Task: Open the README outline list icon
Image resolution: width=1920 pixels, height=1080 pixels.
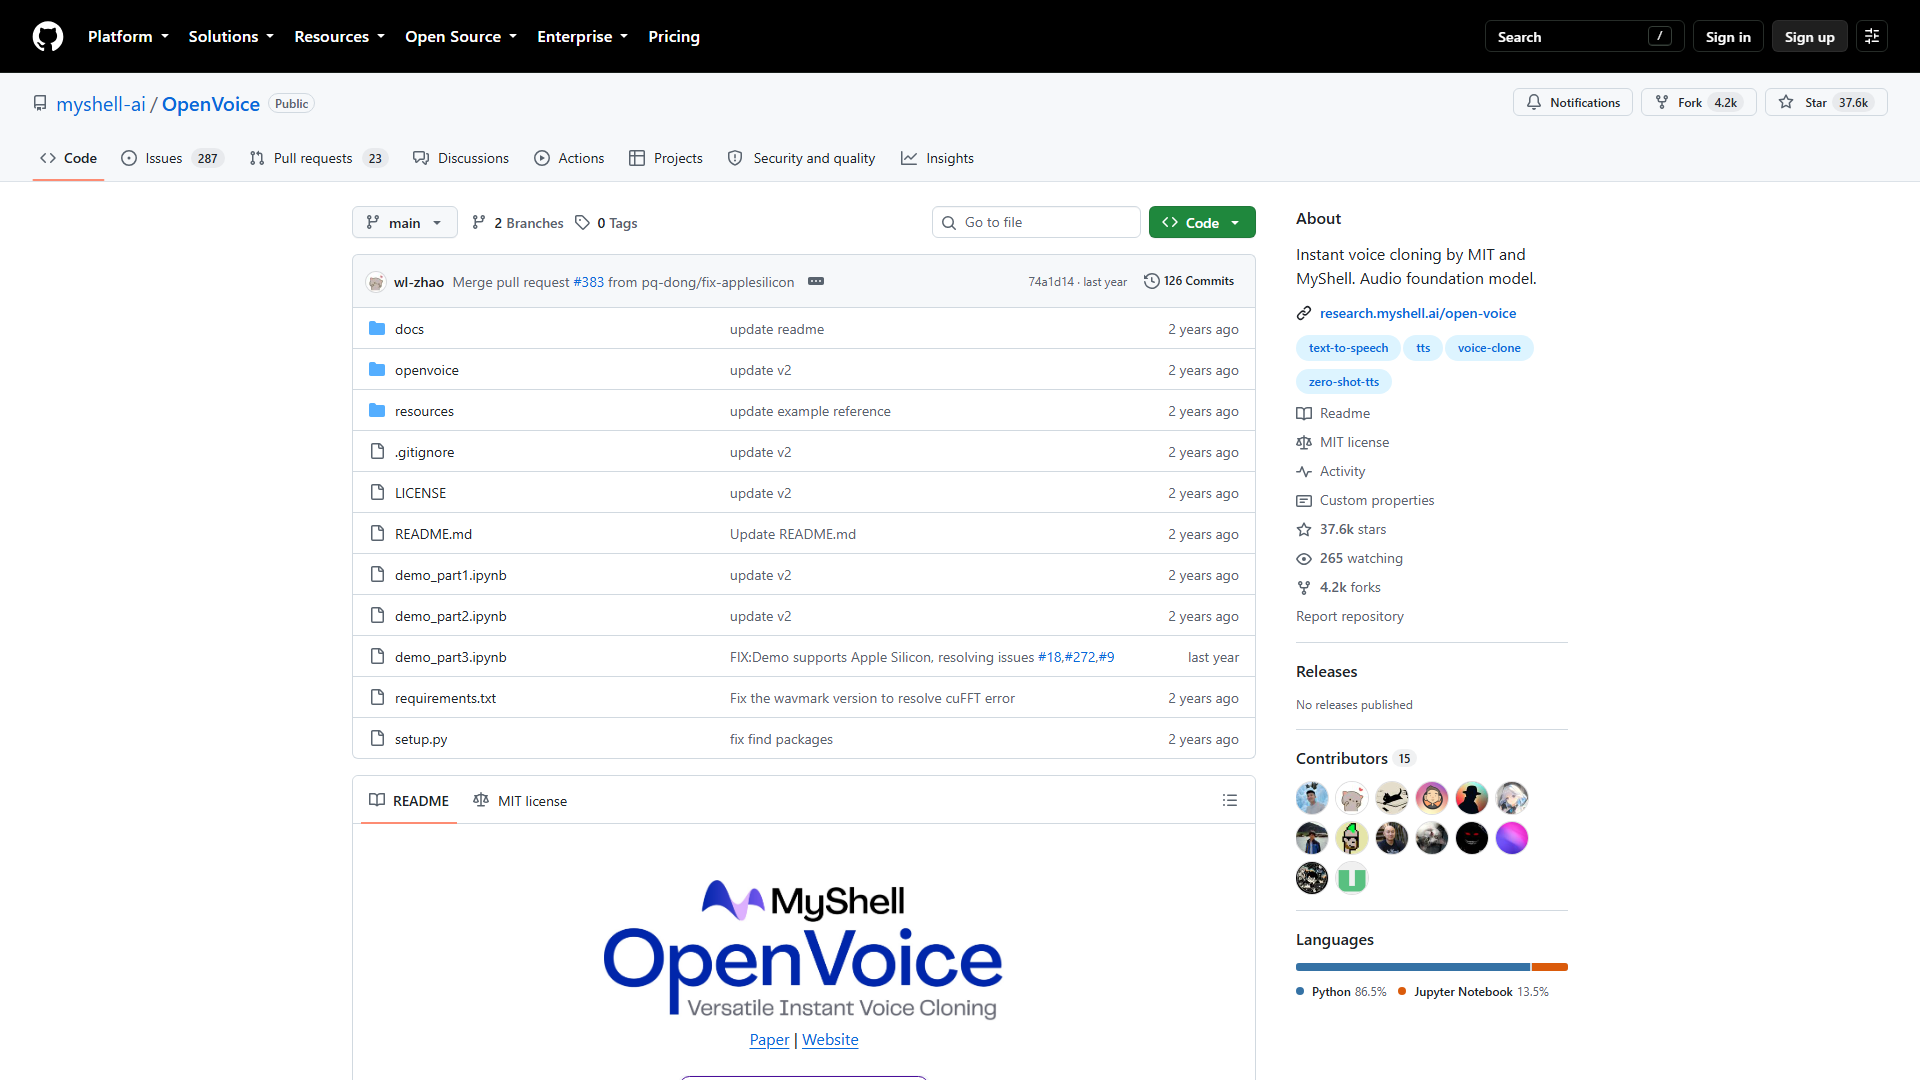Action: click(1230, 801)
